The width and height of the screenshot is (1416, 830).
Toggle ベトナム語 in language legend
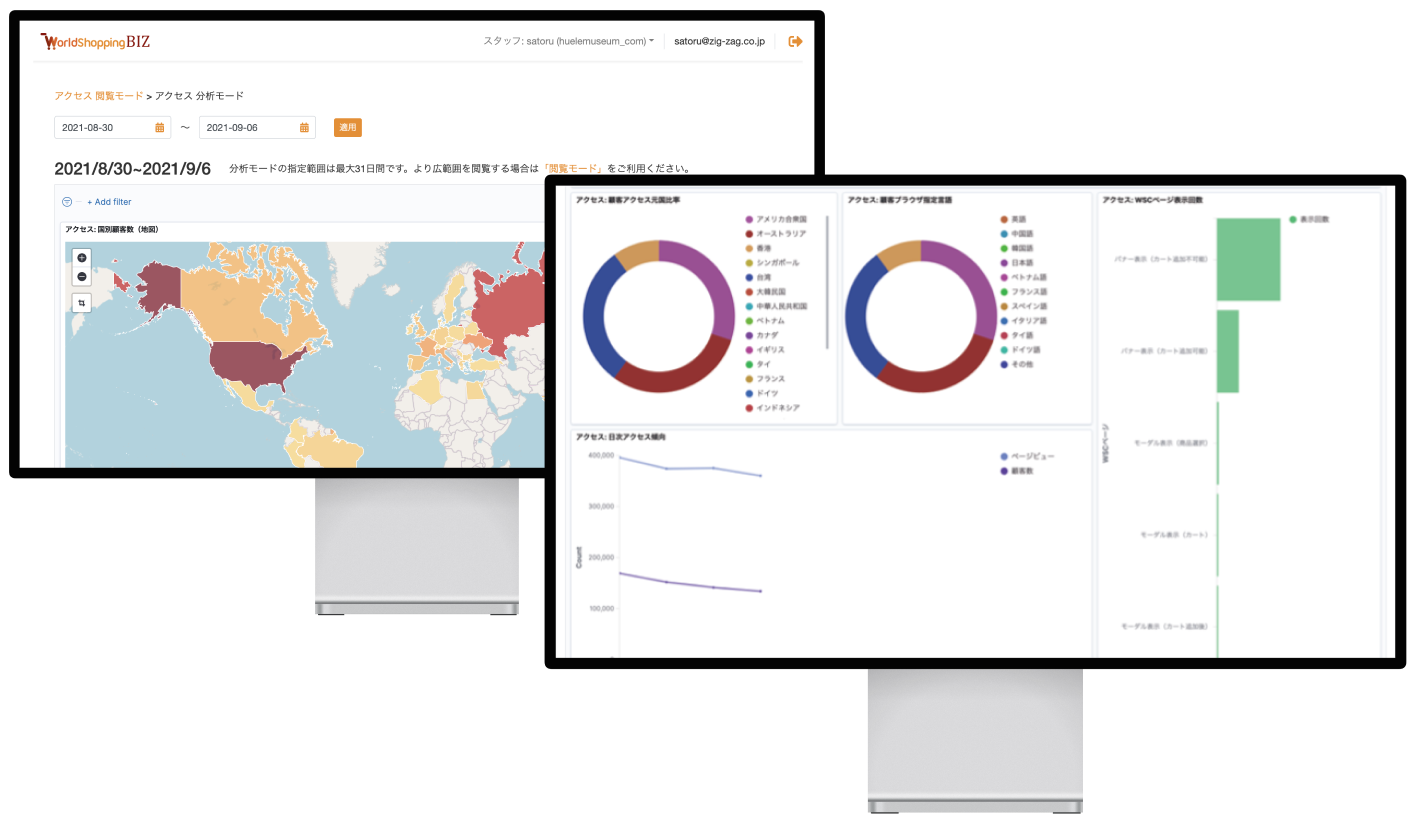[x=1023, y=277]
